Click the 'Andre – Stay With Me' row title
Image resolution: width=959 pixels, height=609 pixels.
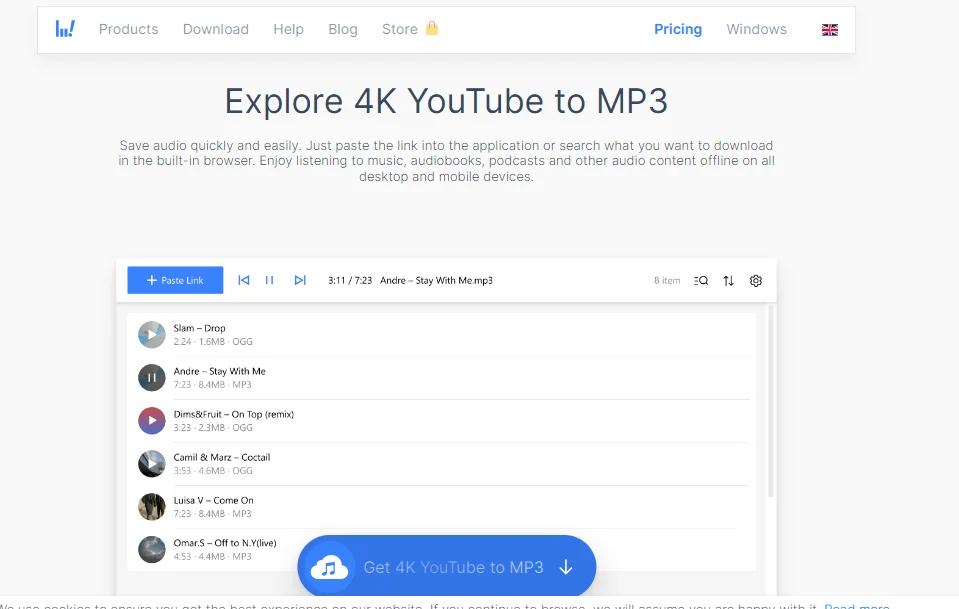click(220, 371)
